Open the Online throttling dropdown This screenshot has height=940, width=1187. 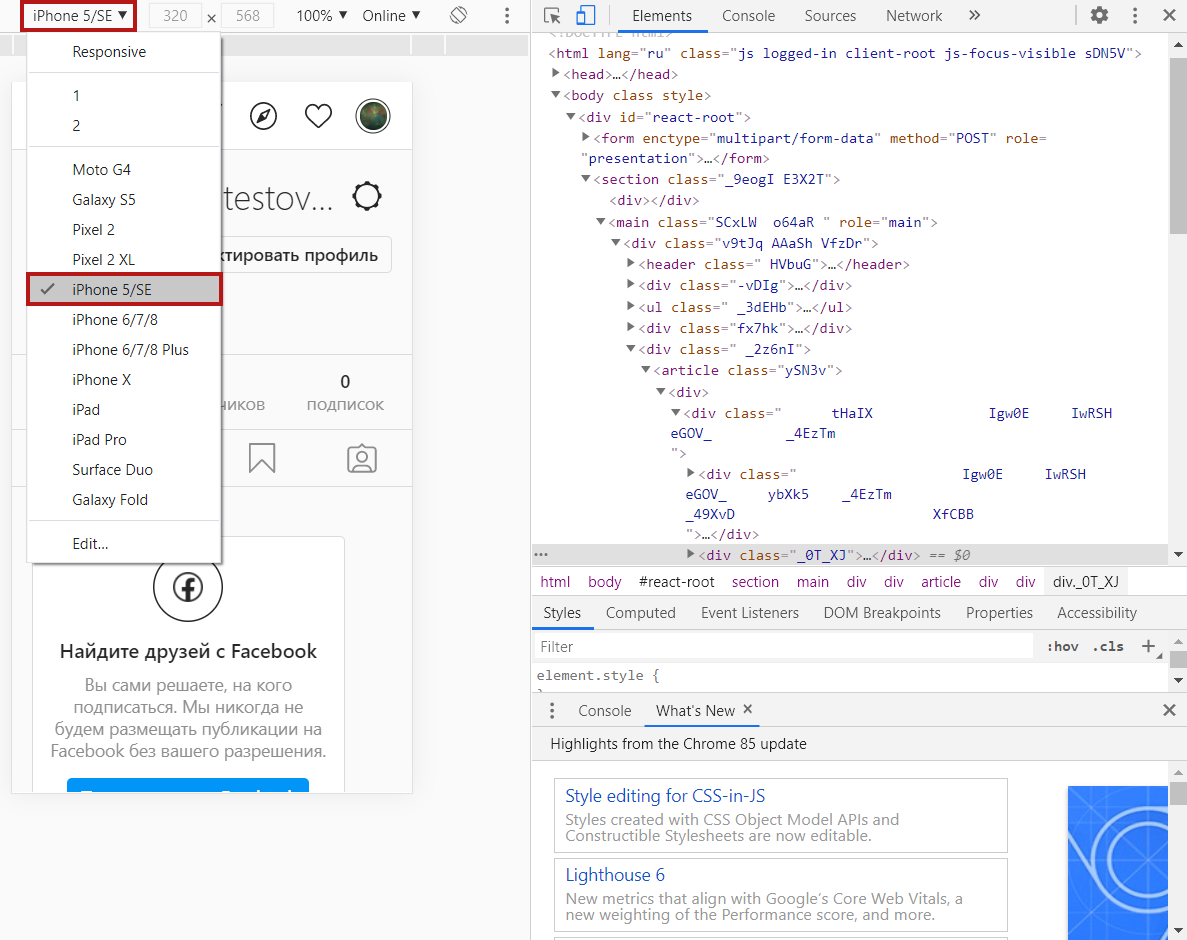point(391,16)
